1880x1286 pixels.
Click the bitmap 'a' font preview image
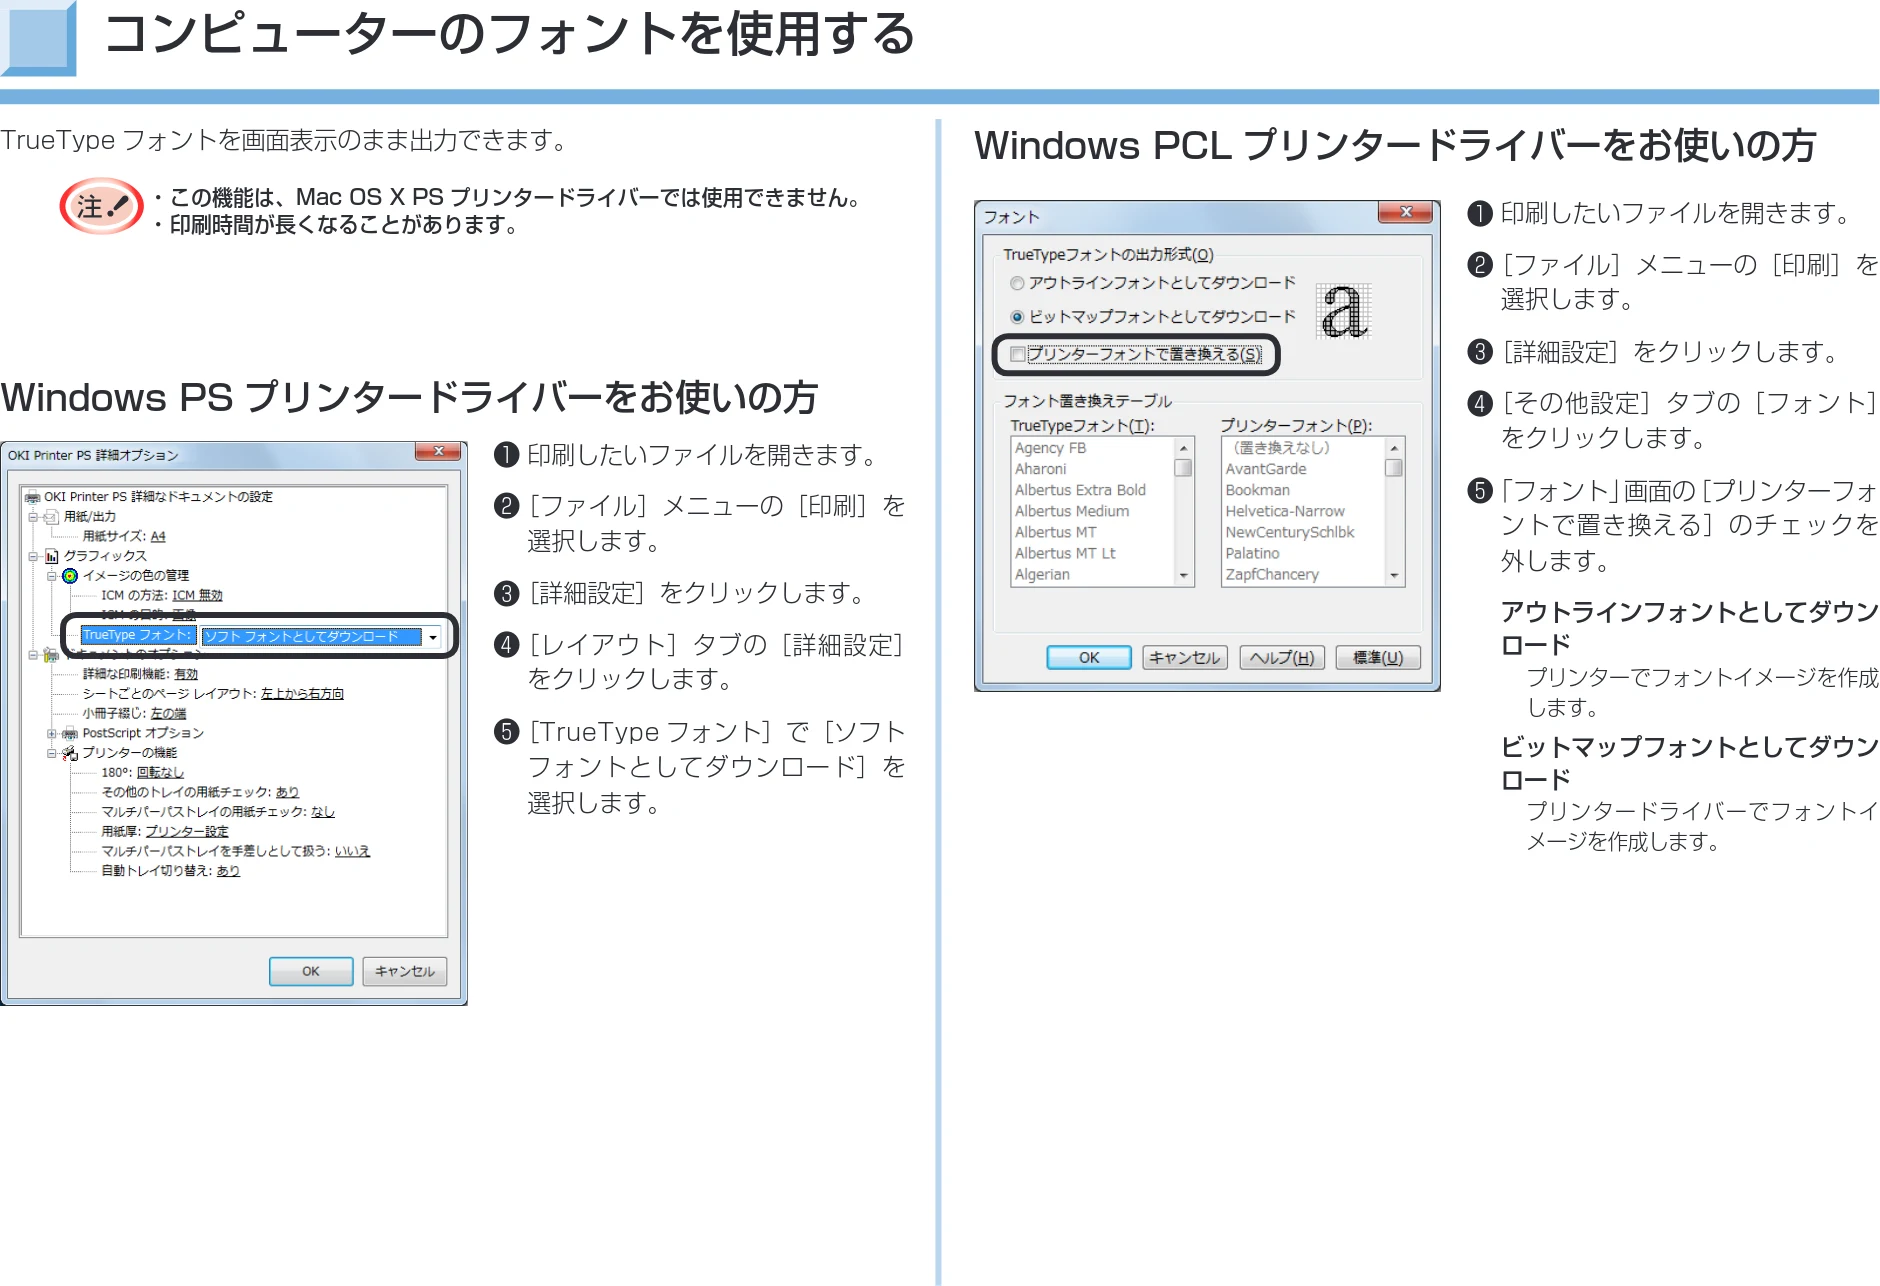[1343, 311]
